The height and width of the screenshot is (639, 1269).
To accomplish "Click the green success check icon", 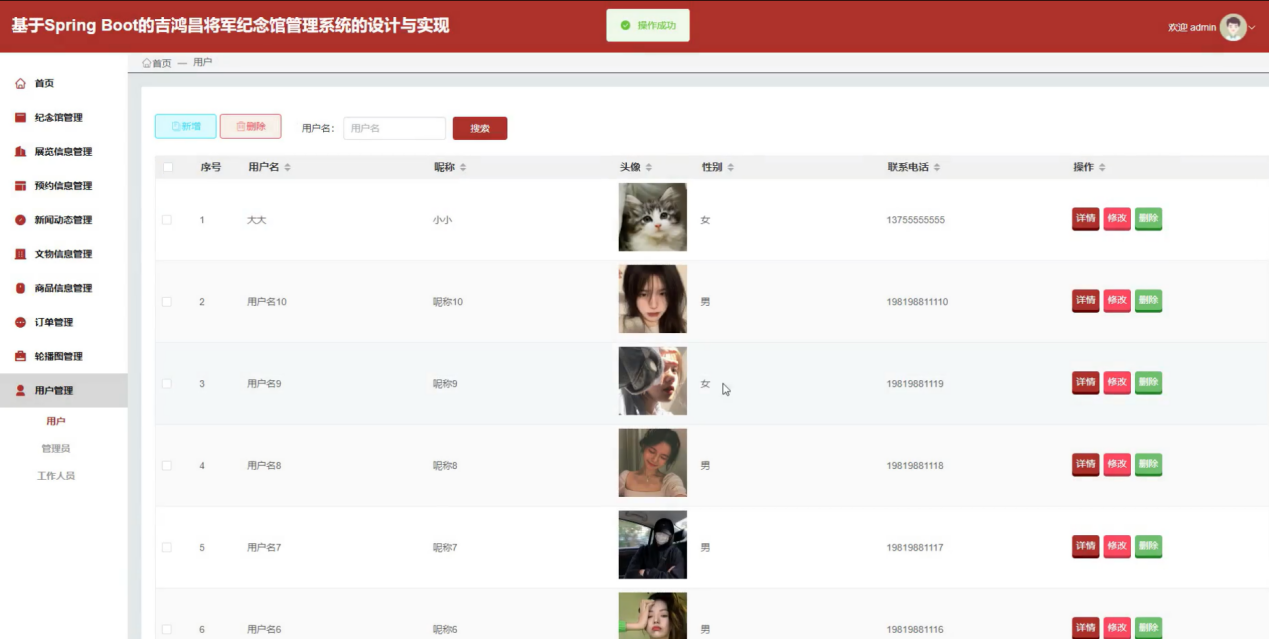I will 625,25.
